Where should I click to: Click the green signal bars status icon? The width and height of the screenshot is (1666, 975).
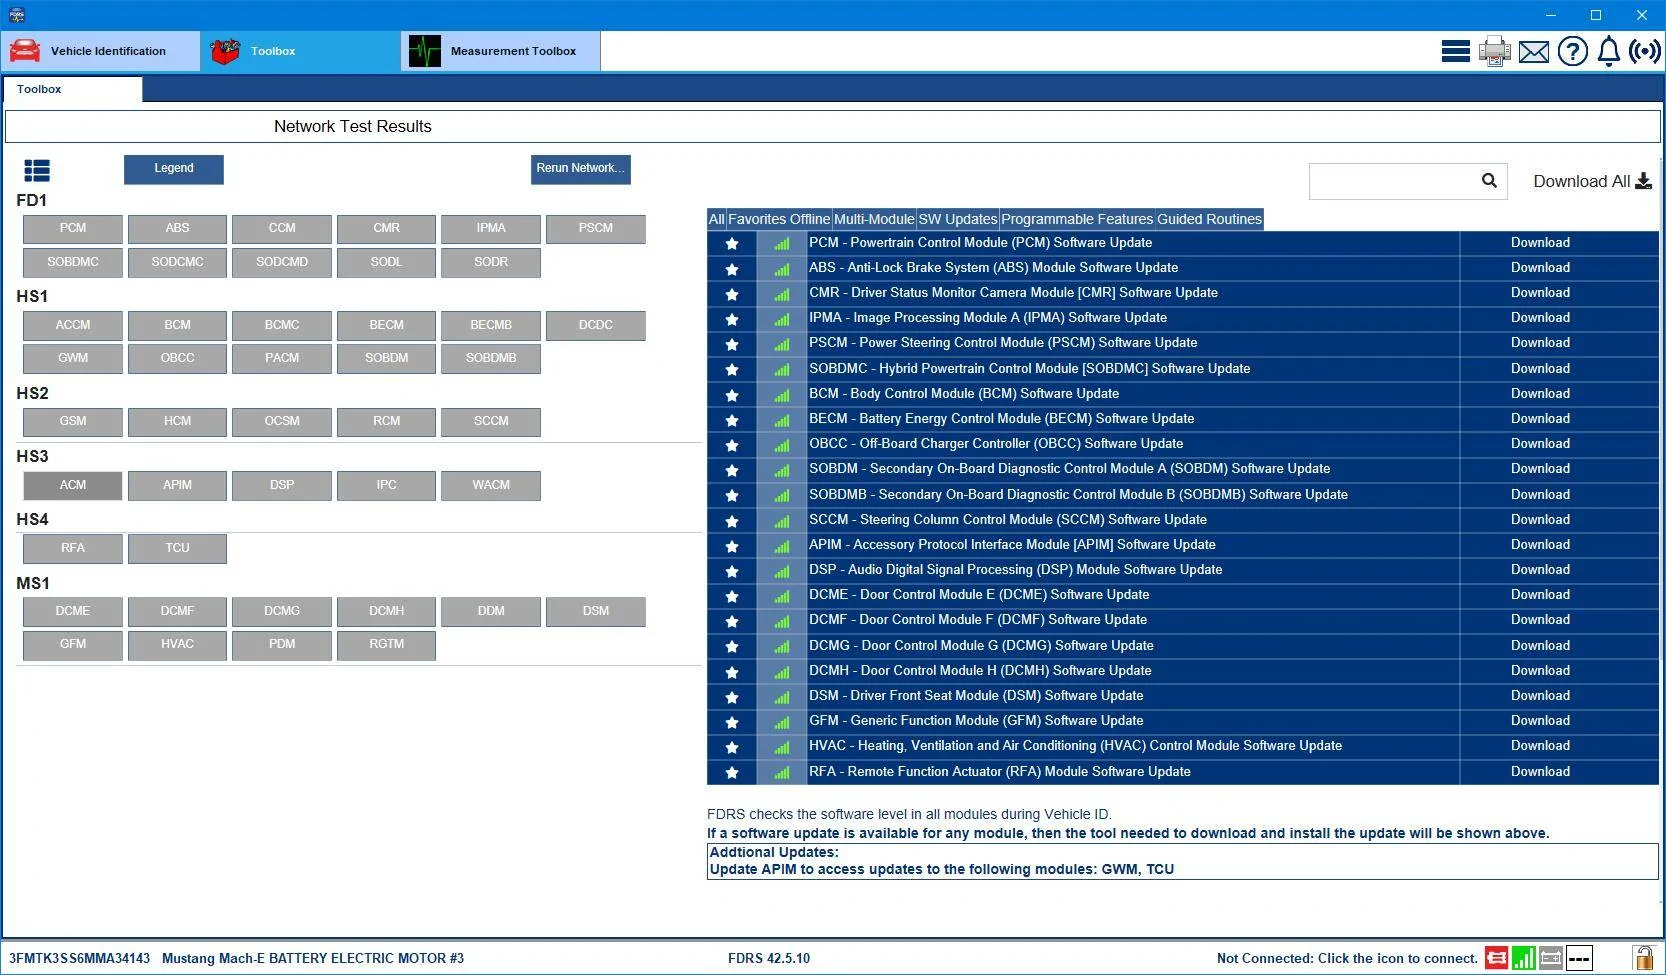[1524, 958]
